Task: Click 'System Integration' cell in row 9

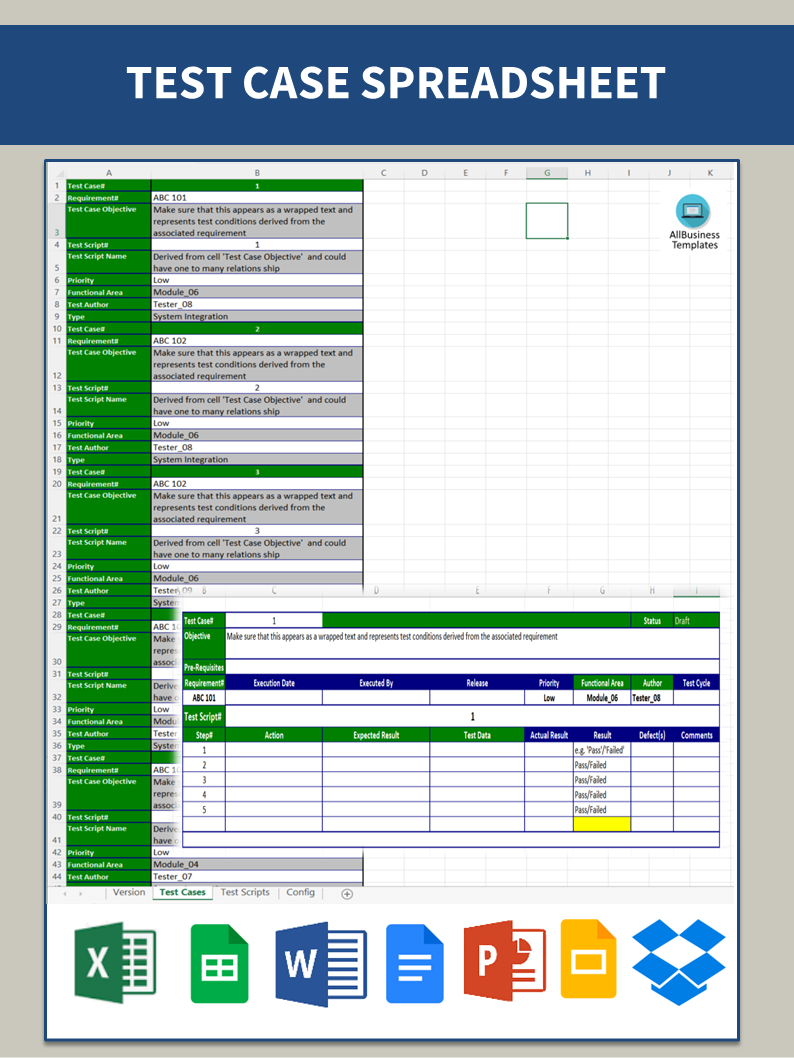Action: coord(257,316)
